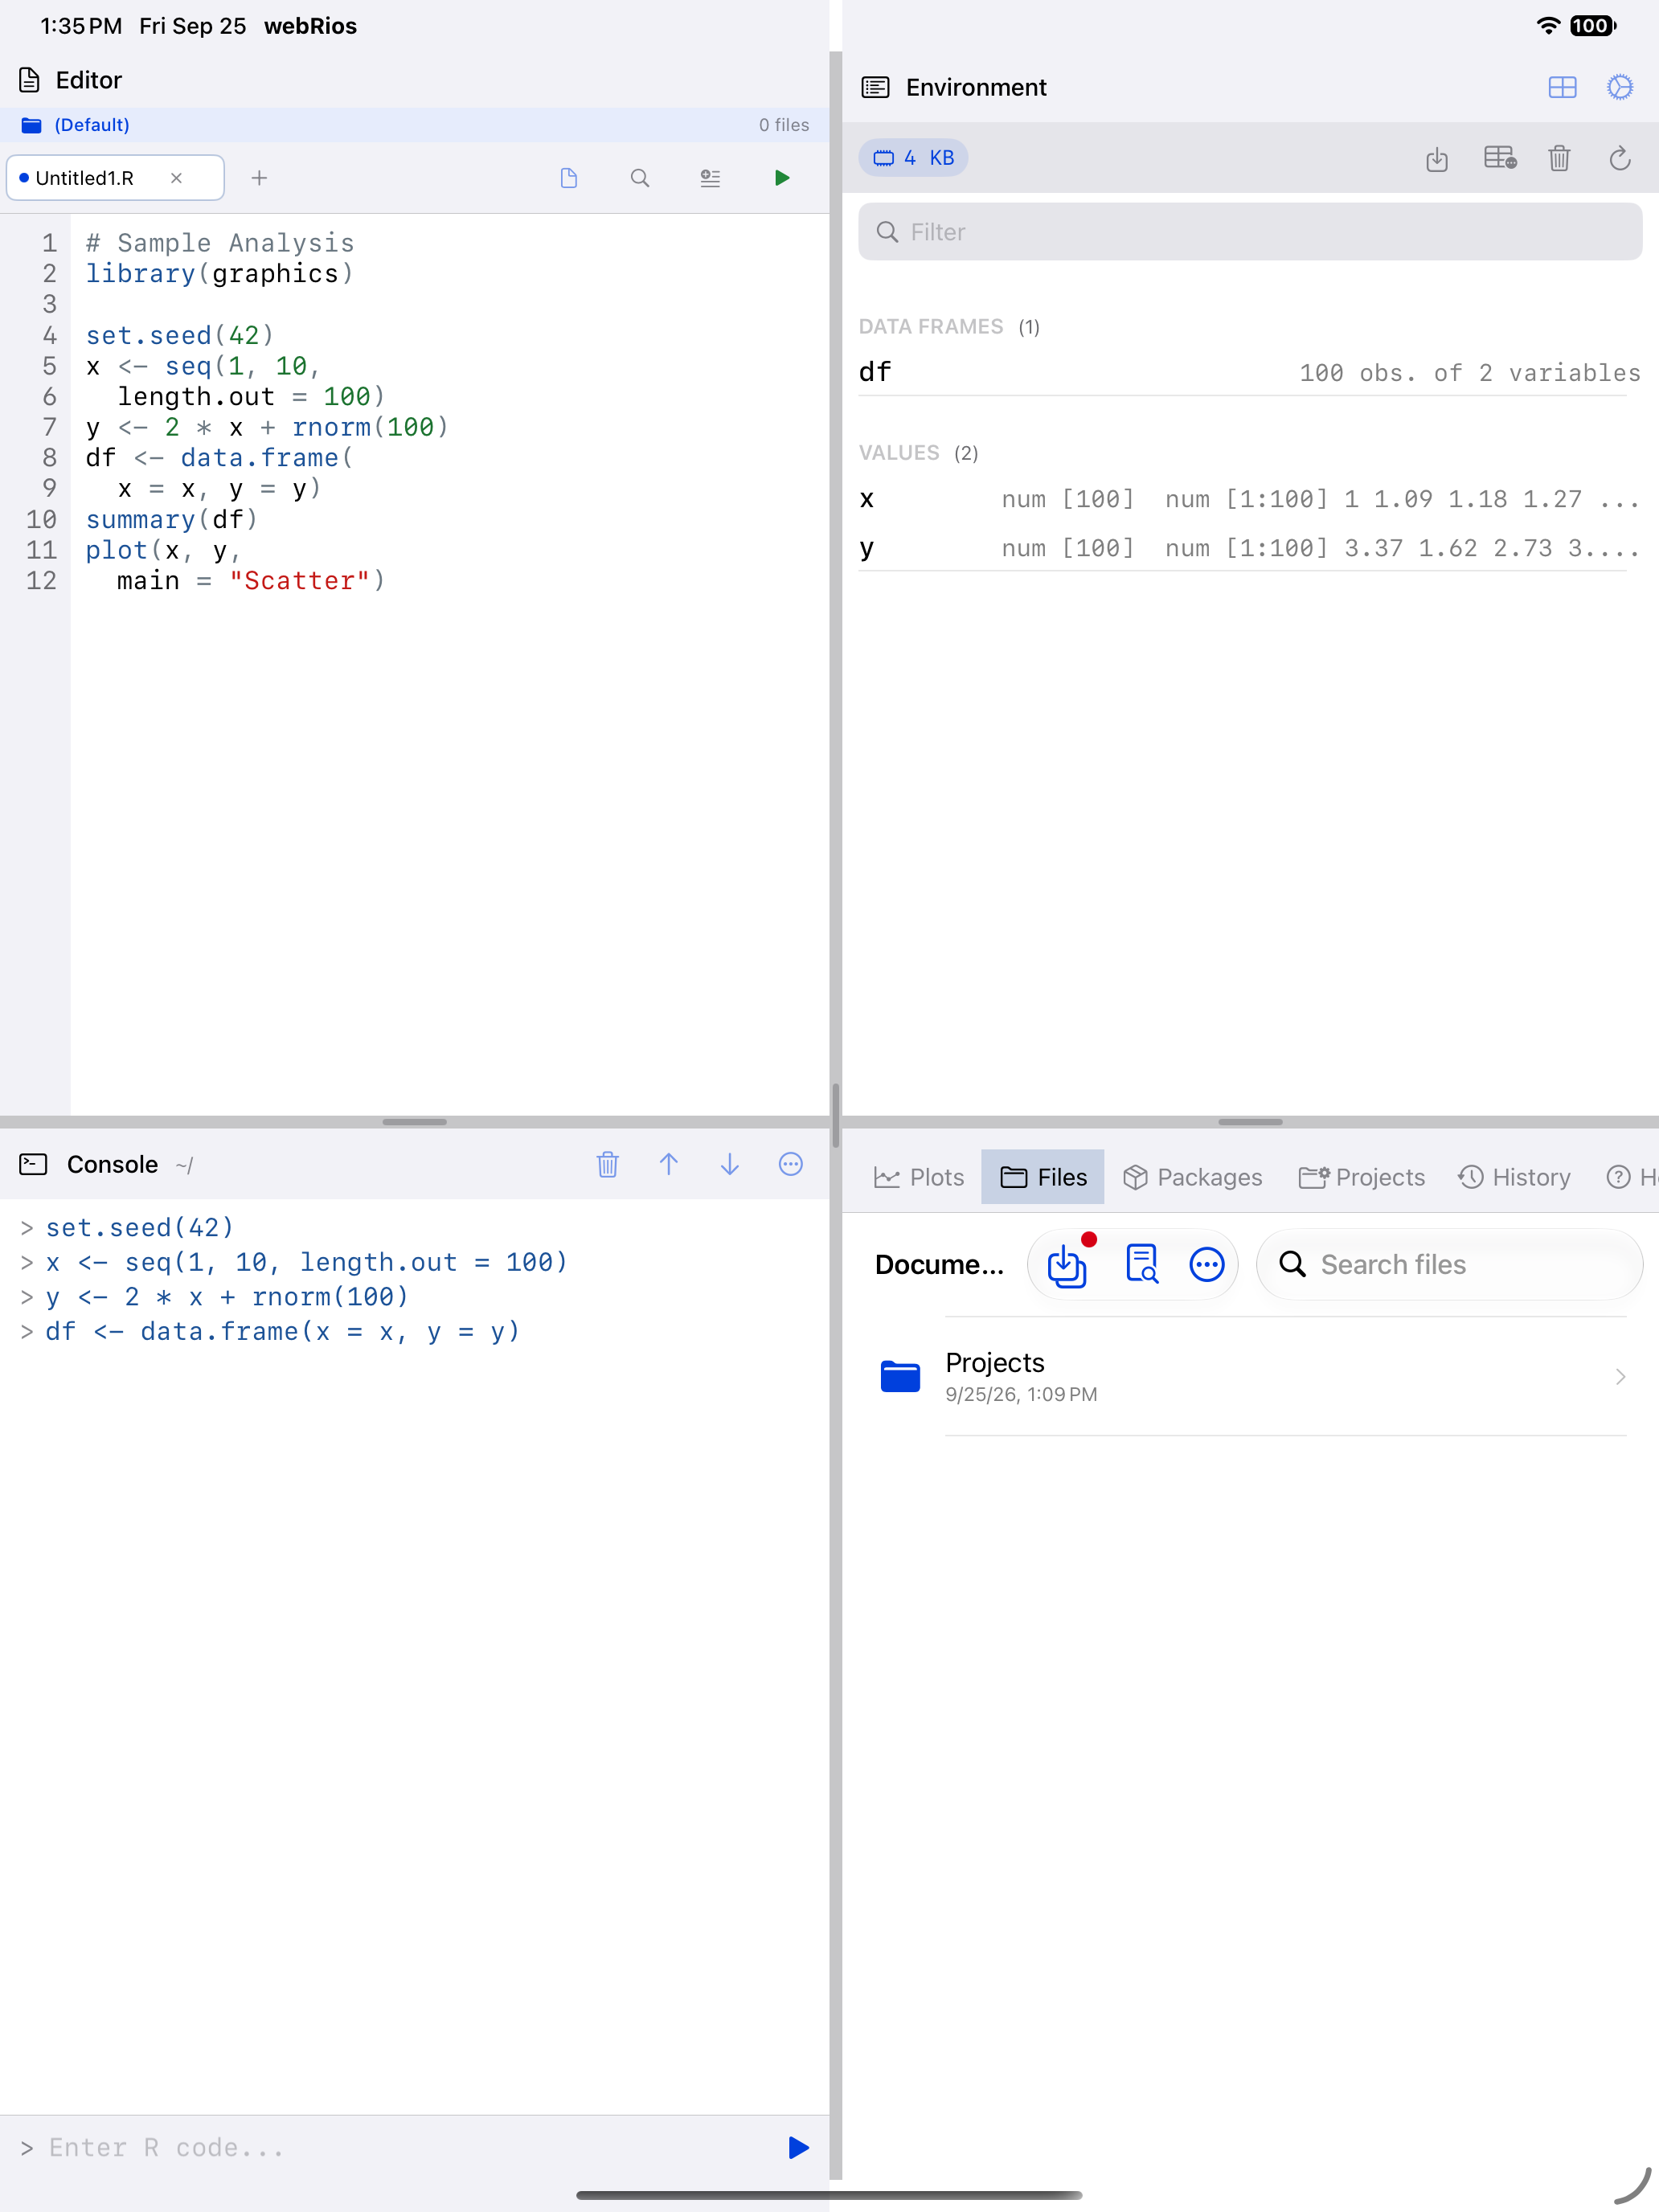1659x2212 pixels.
Task: Click the Console panel header title
Action: [112, 1164]
